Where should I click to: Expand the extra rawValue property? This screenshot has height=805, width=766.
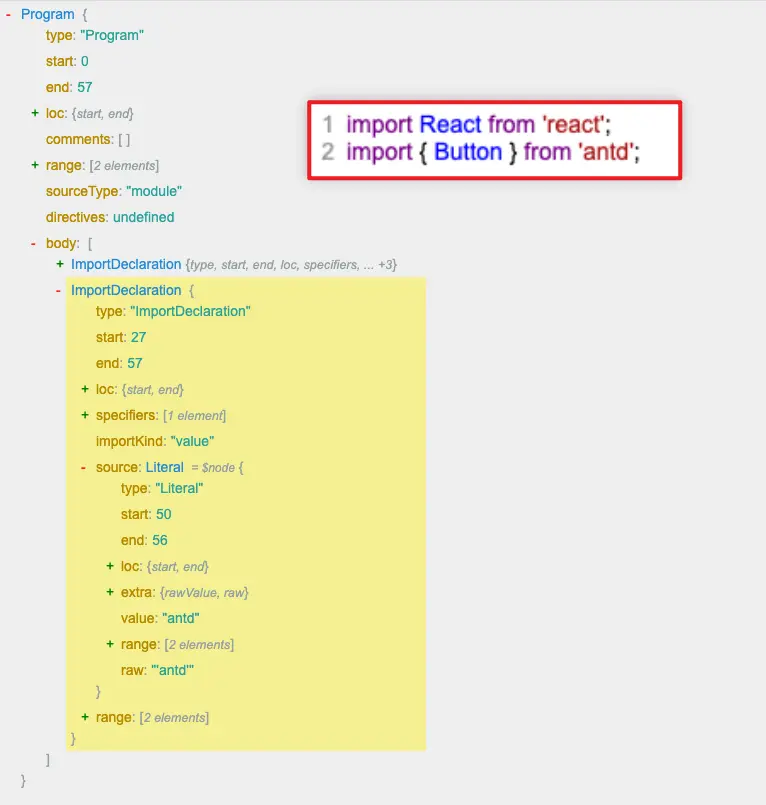point(110,592)
